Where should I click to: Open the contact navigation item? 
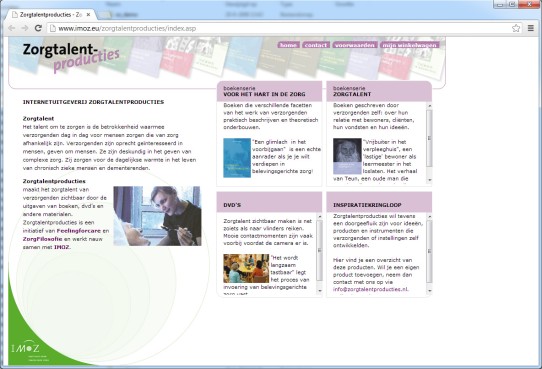tap(316, 45)
